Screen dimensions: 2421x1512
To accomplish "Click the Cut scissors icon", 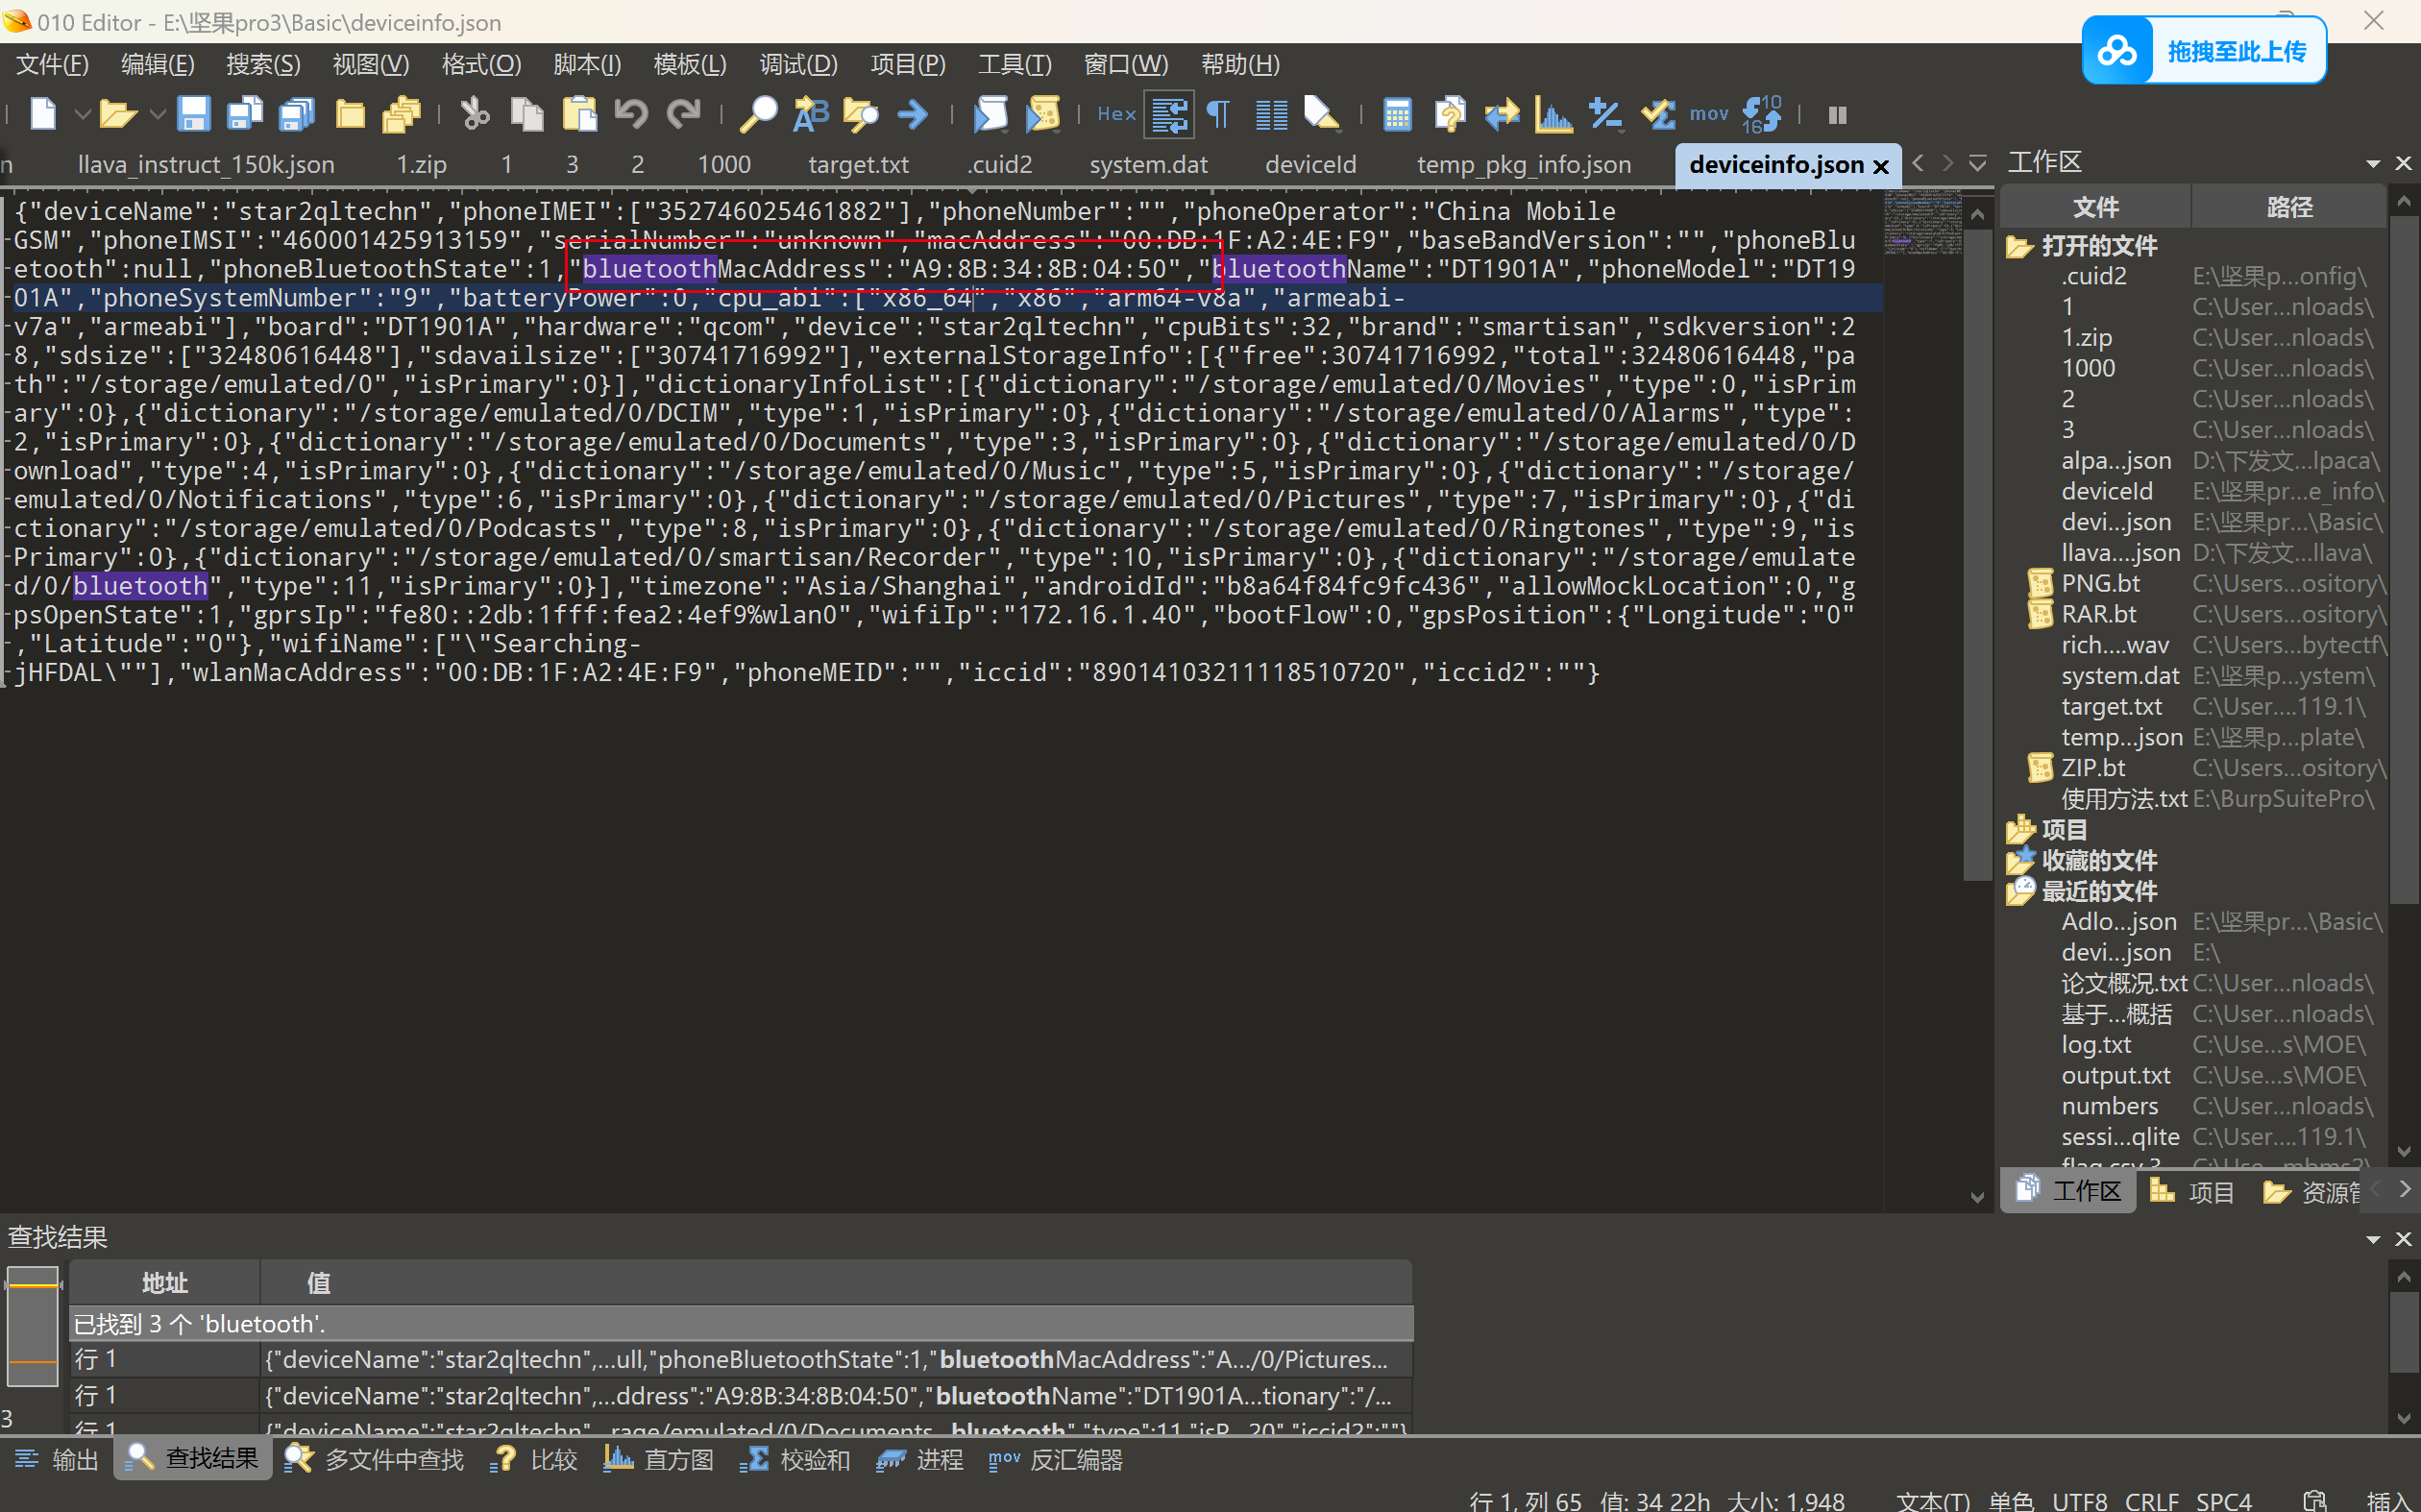I will click(x=474, y=114).
